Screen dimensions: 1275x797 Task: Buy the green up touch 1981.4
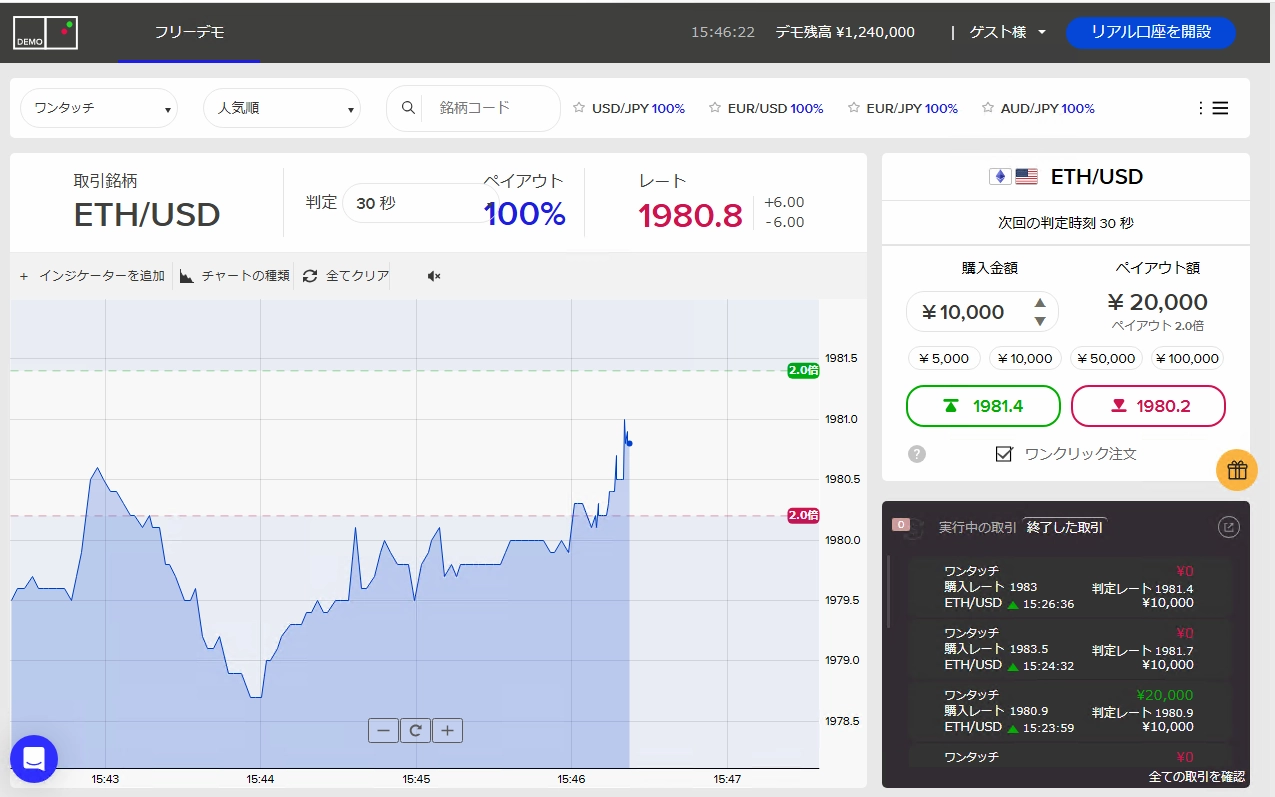point(983,406)
